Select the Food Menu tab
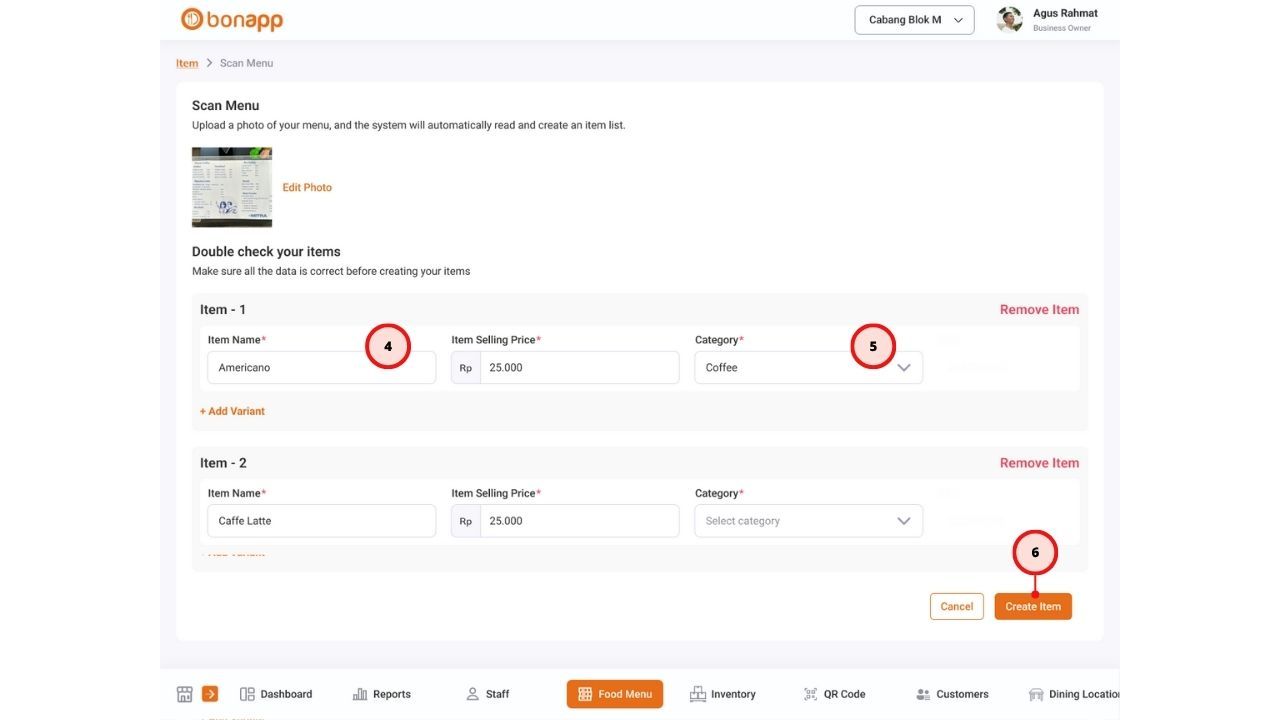Image resolution: width=1280 pixels, height=720 pixels. pos(614,694)
